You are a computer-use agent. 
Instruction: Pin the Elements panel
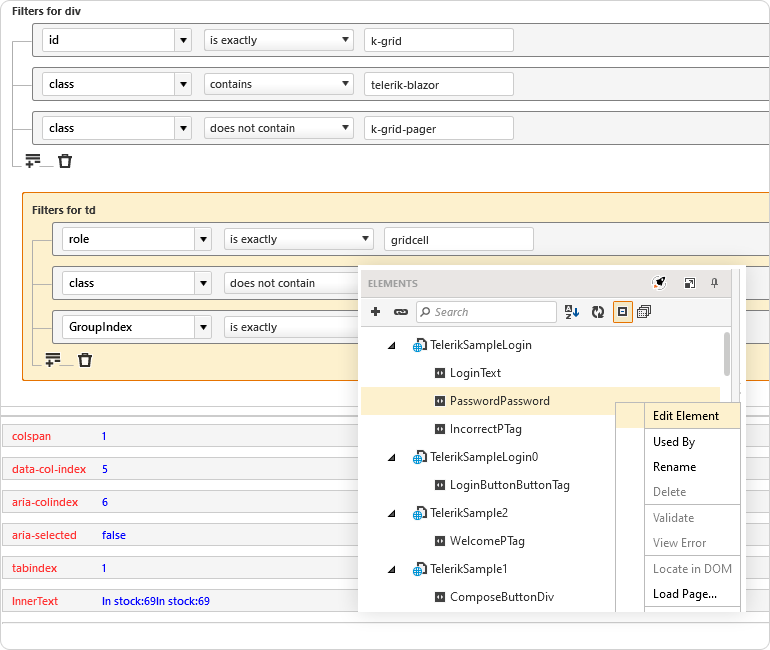(x=714, y=284)
